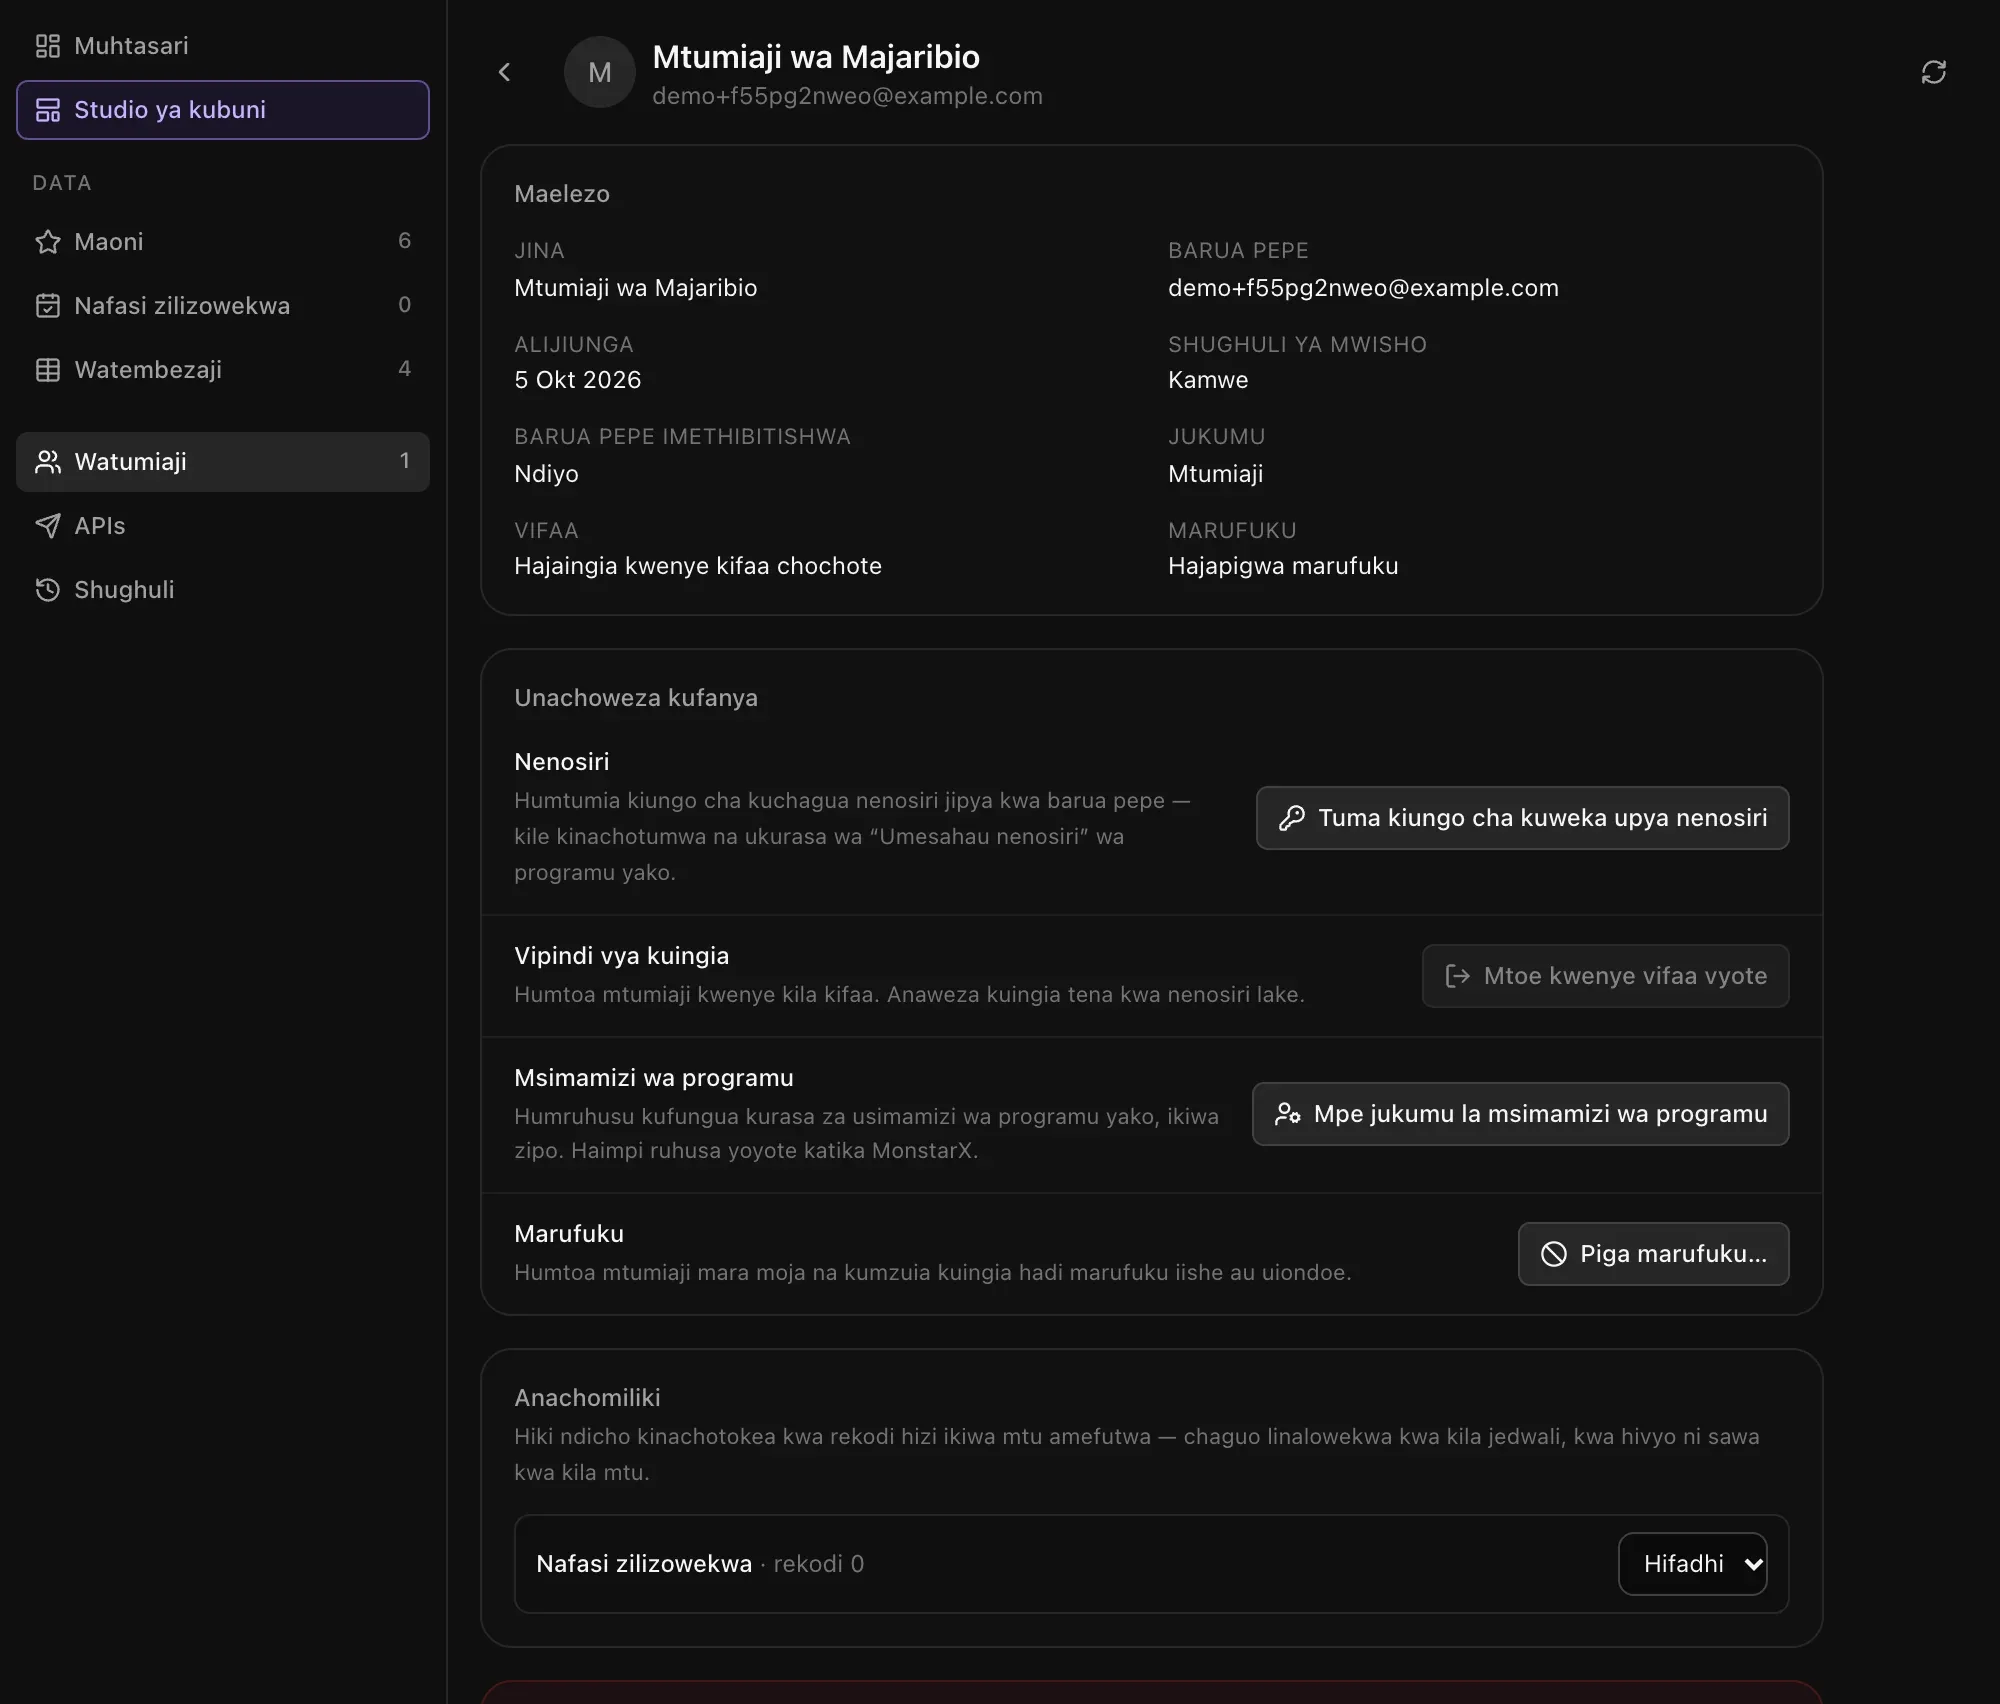Click the Kamwe last activity value
The image size is (2000, 1704).
[x=1208, y=380]
